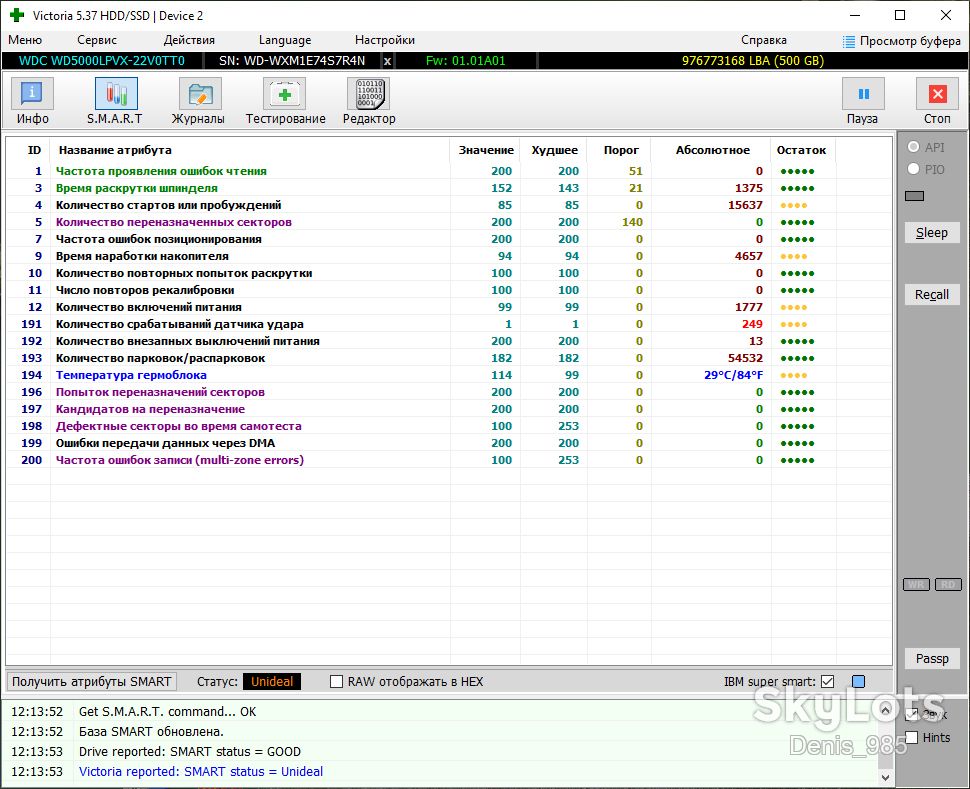The height and width of the screenshot is (789, 970).
Task: Click the Пауза pause icon
Action: [863, 94]
